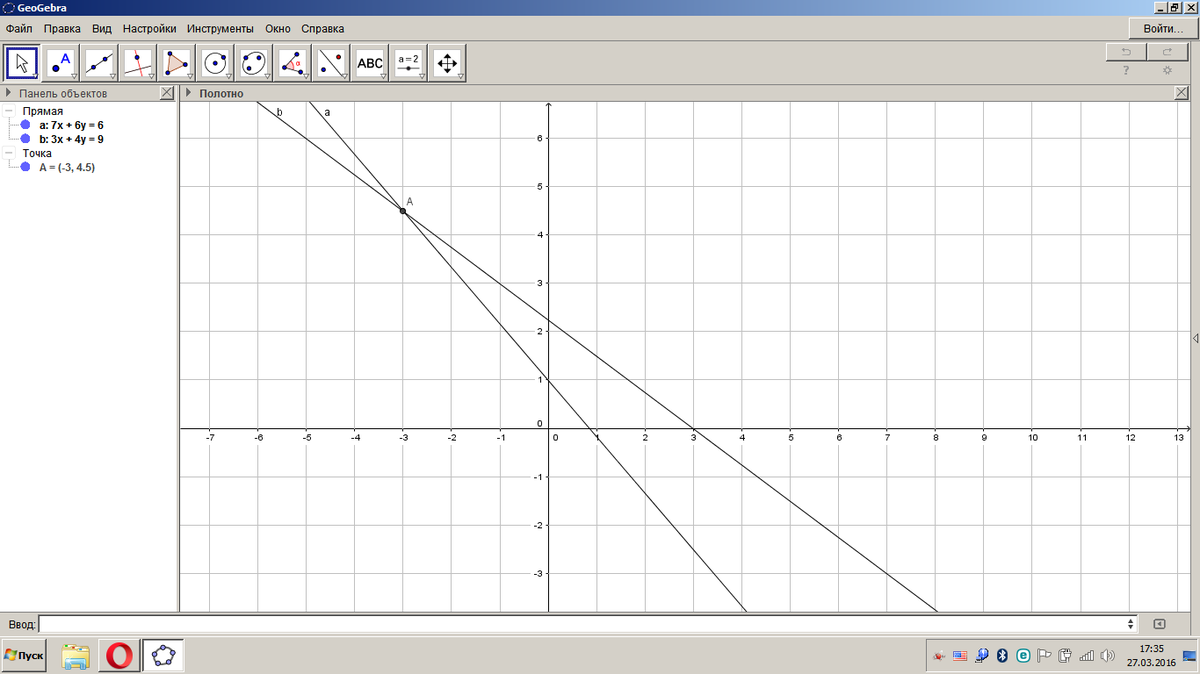Select the Polygon tool
Screen dimensions: 1200x674
click(x=177, y=63)
